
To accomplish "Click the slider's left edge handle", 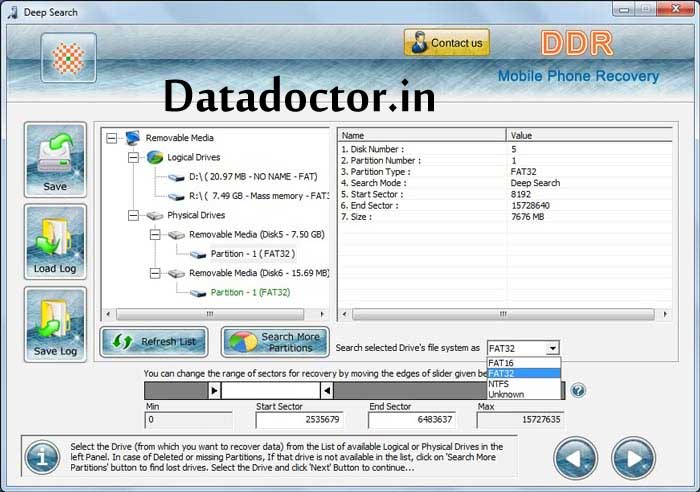I will click(x=214, y=391).
